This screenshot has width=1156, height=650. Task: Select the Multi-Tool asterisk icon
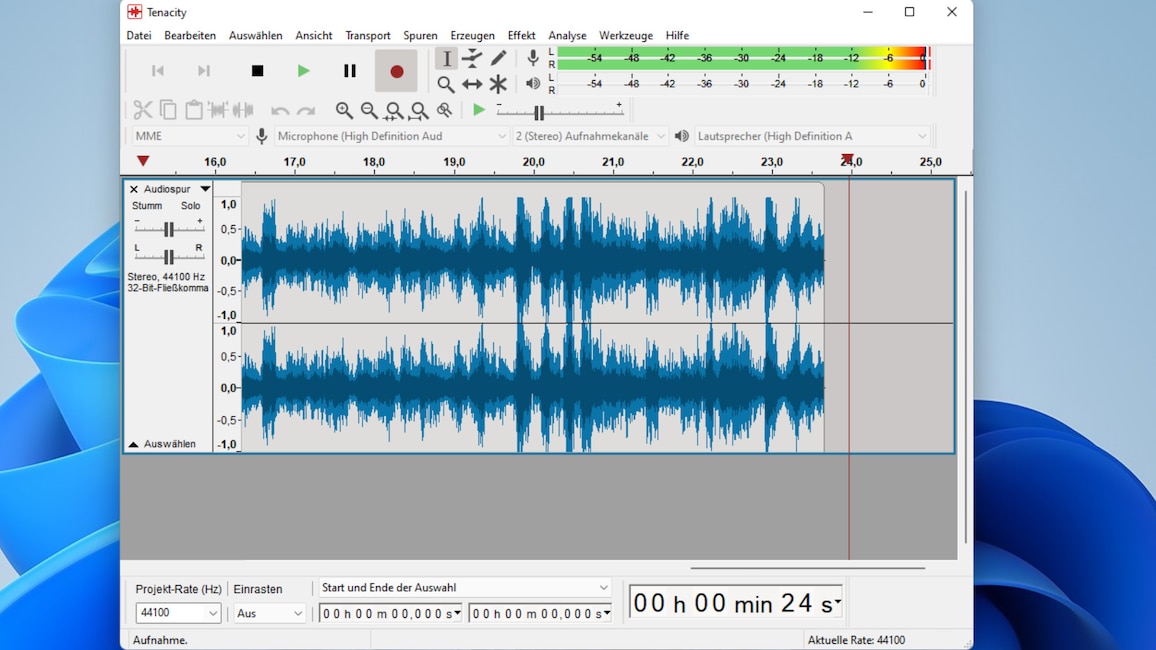pyautogui.click(x=498, y=85)
